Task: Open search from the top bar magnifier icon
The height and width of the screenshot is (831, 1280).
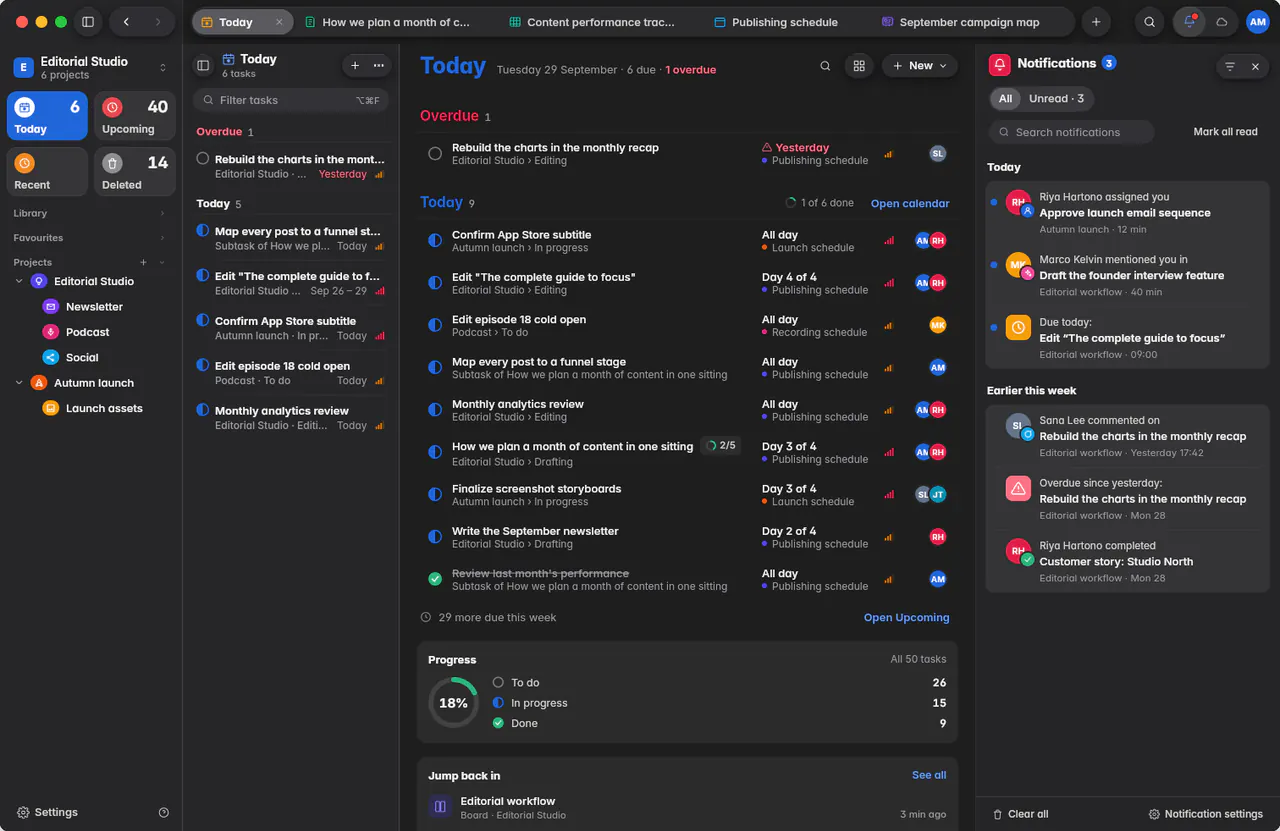Action: coord(1150,22)
